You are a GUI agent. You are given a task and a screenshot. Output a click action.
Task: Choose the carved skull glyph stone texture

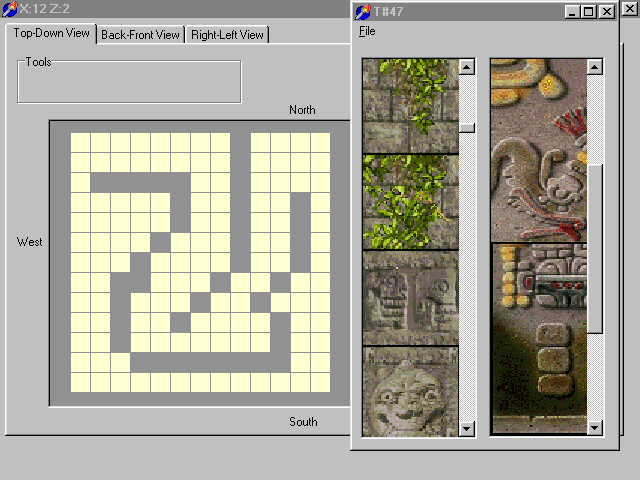tap(411, 298)
